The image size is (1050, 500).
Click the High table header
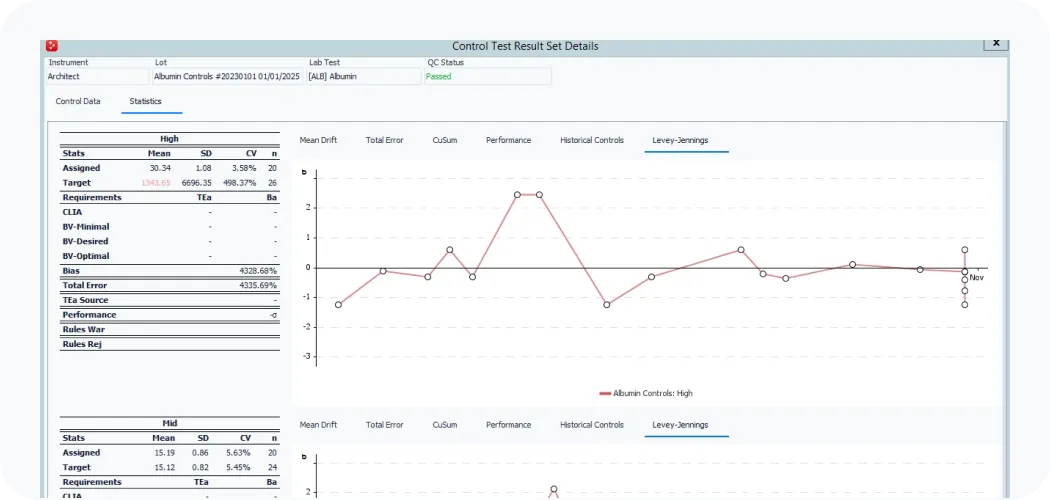(x=169, y=139)
